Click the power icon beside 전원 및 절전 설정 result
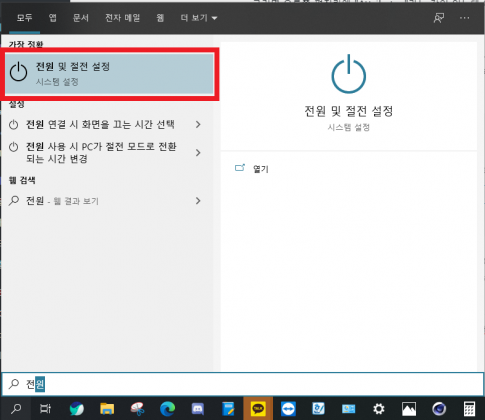485x420 pixels. pos(18,72)
